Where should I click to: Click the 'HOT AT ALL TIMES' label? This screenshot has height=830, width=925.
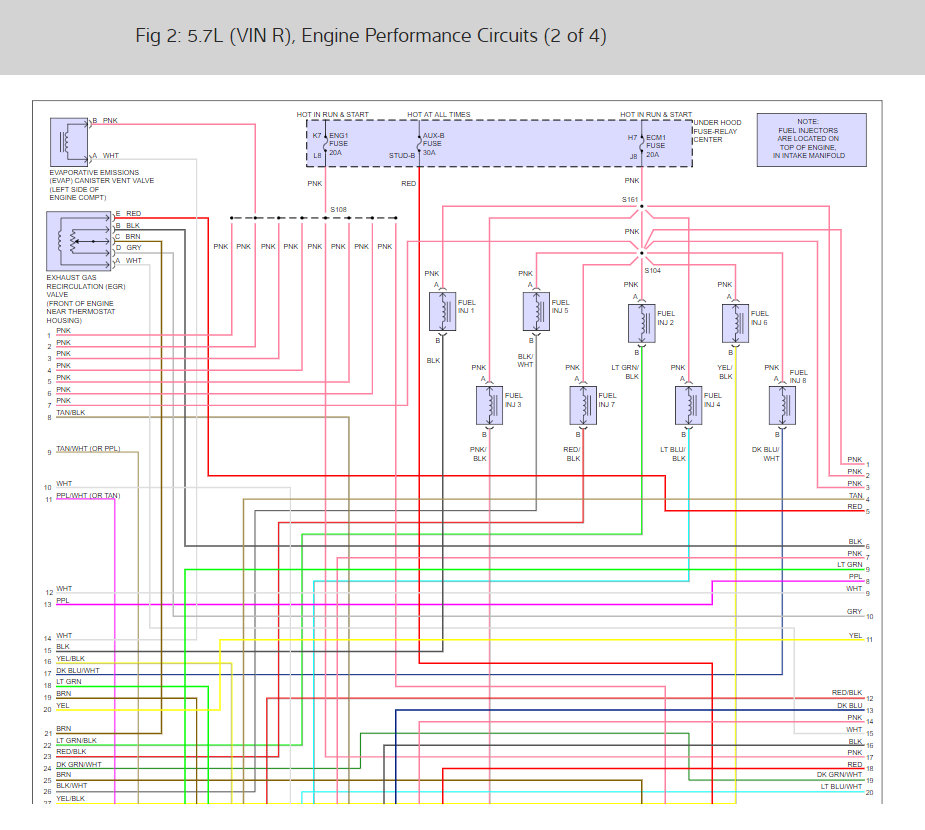439,114
